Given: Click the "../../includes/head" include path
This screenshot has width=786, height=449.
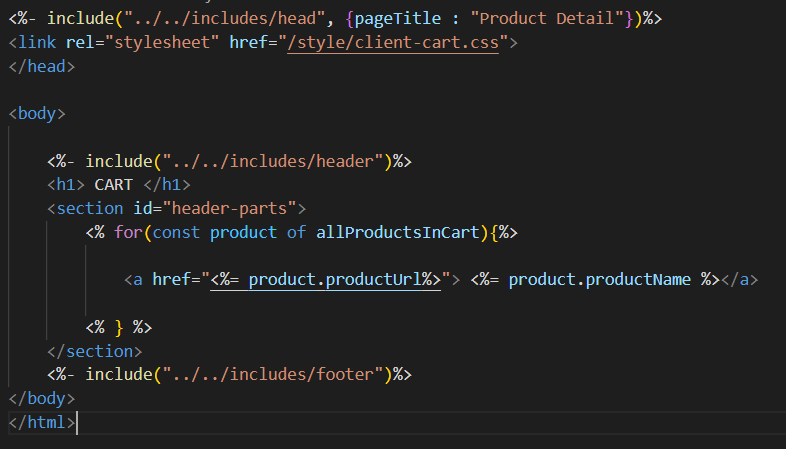Looking at the screenshot, I should [225, 19].
